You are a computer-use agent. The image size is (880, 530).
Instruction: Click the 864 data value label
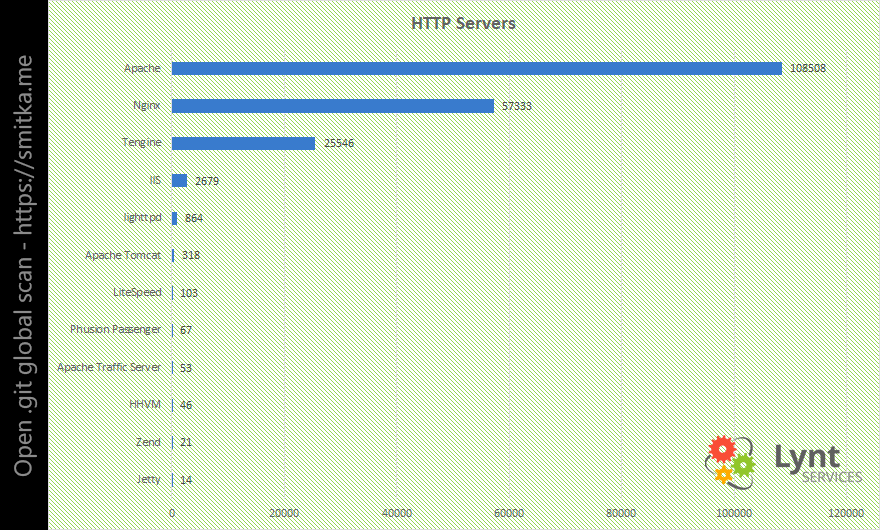point(194,218)
